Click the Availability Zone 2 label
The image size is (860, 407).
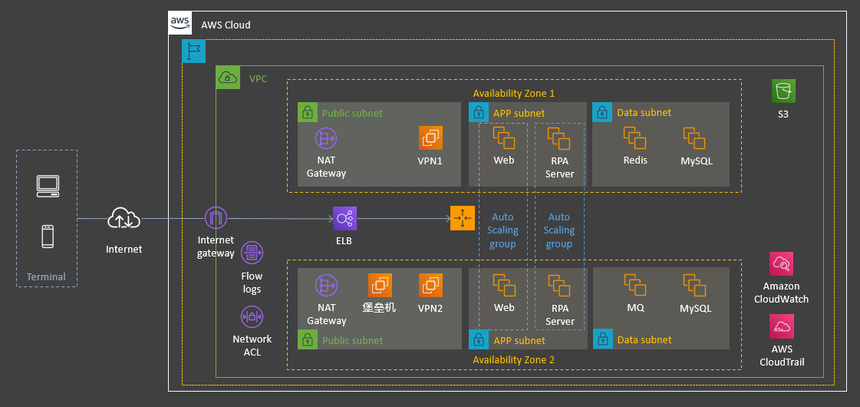coord(514,360)
